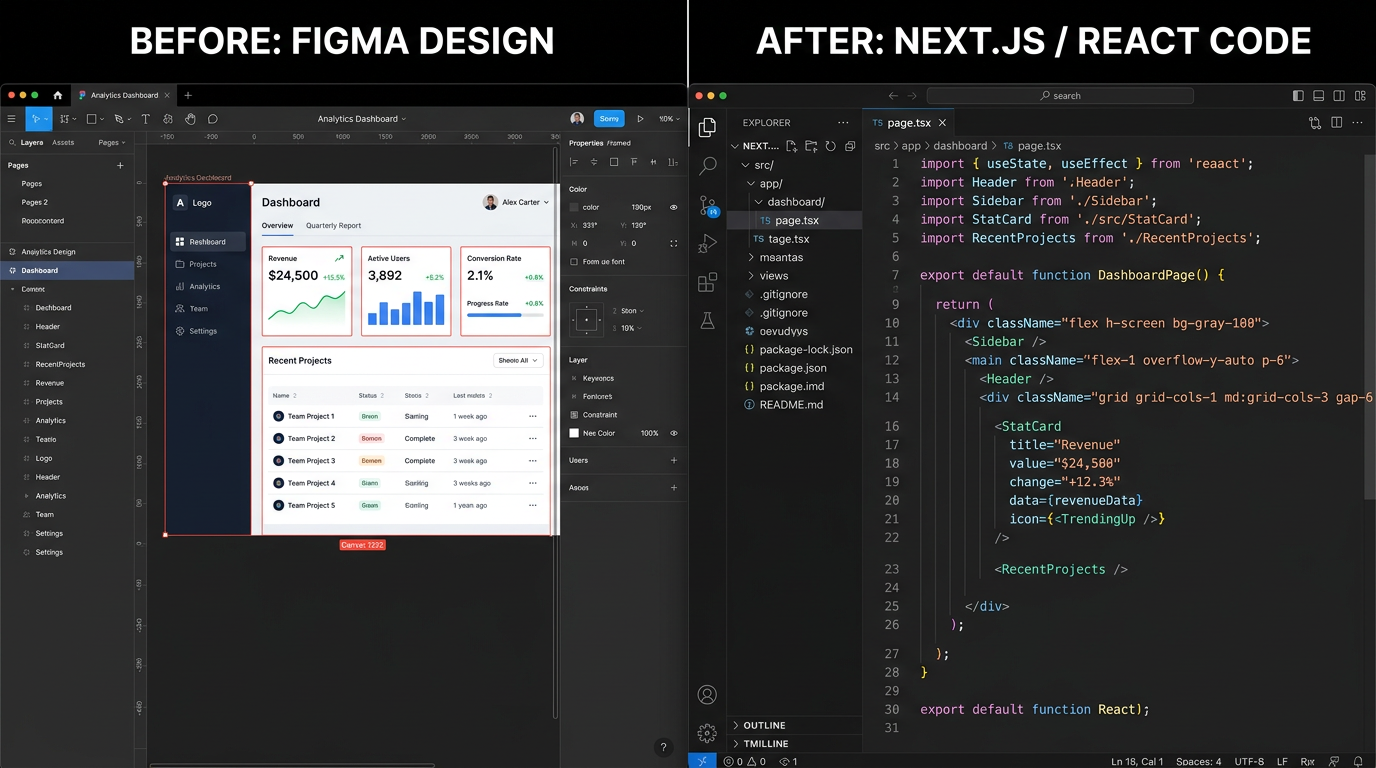
Task: Activate the Hand tool in Figma
Action: point(190,119)
